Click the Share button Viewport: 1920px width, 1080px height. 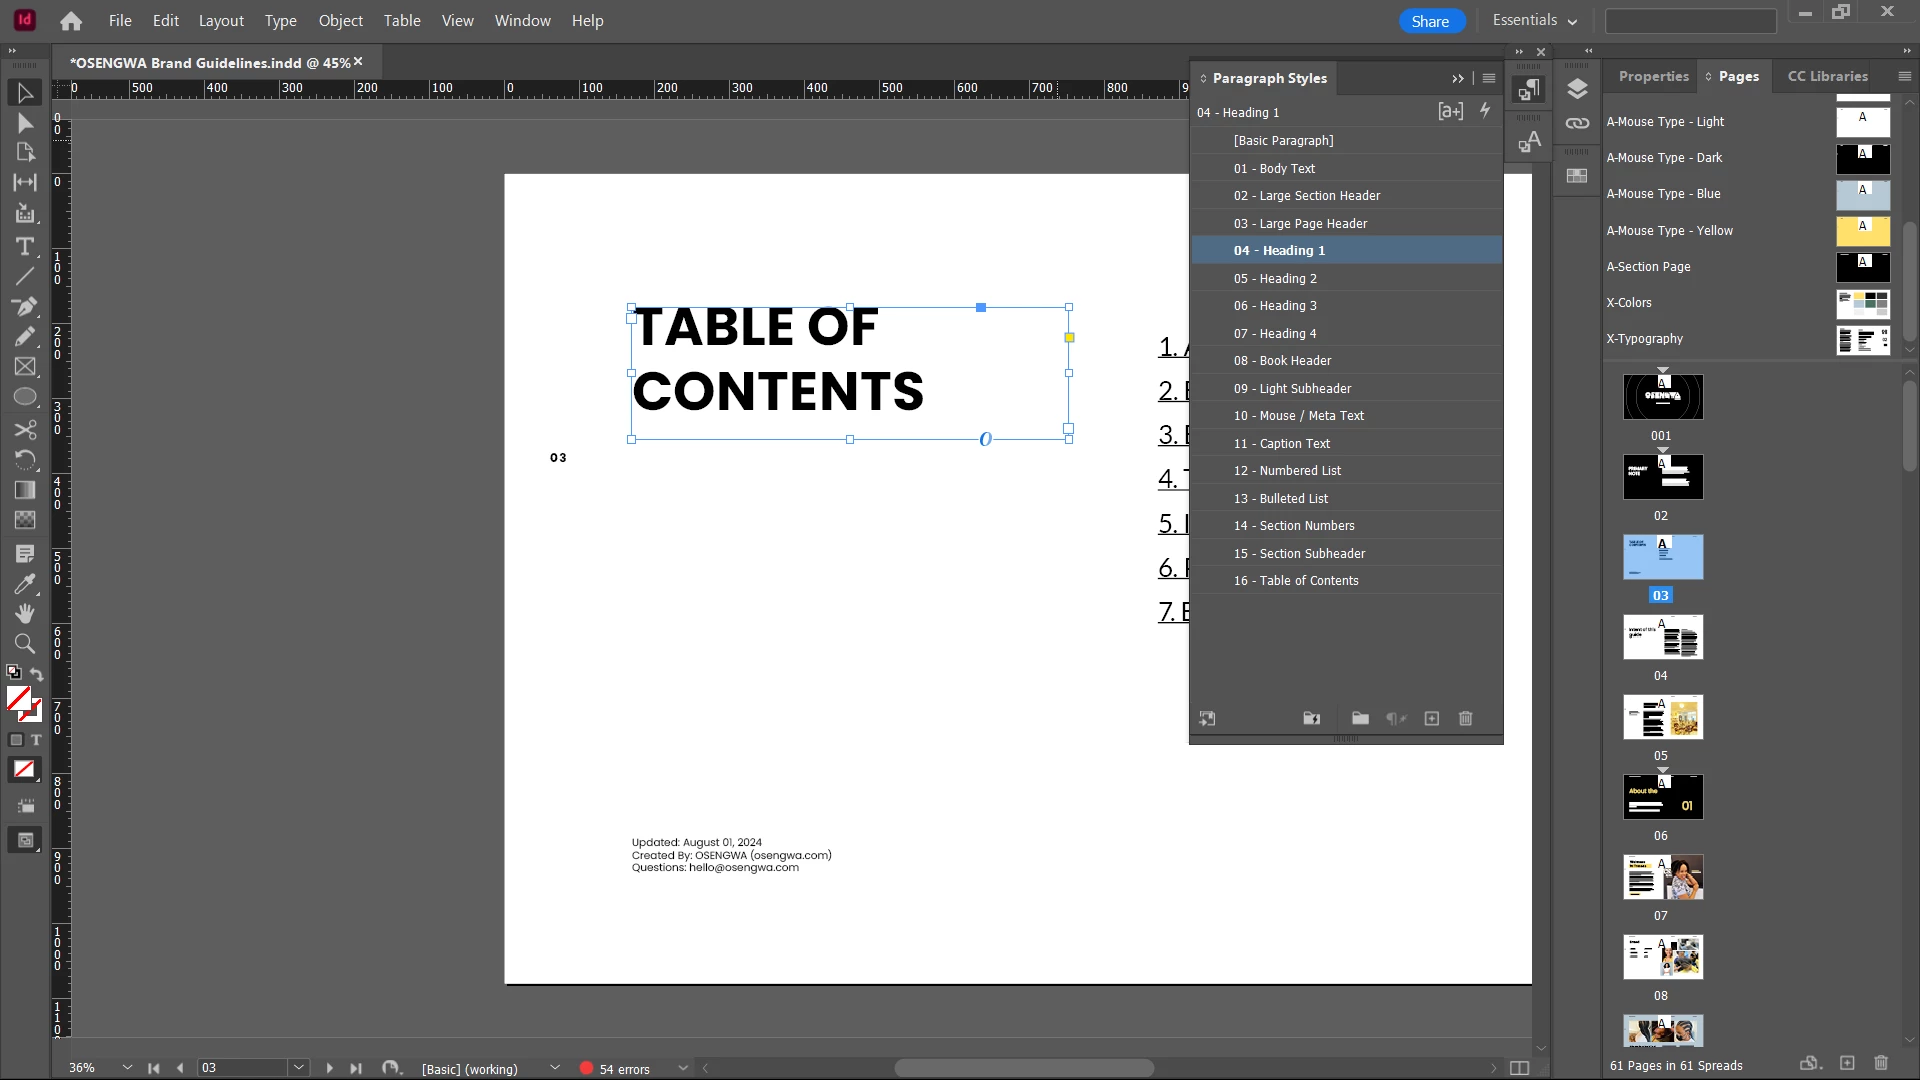tap(1430, 21)
